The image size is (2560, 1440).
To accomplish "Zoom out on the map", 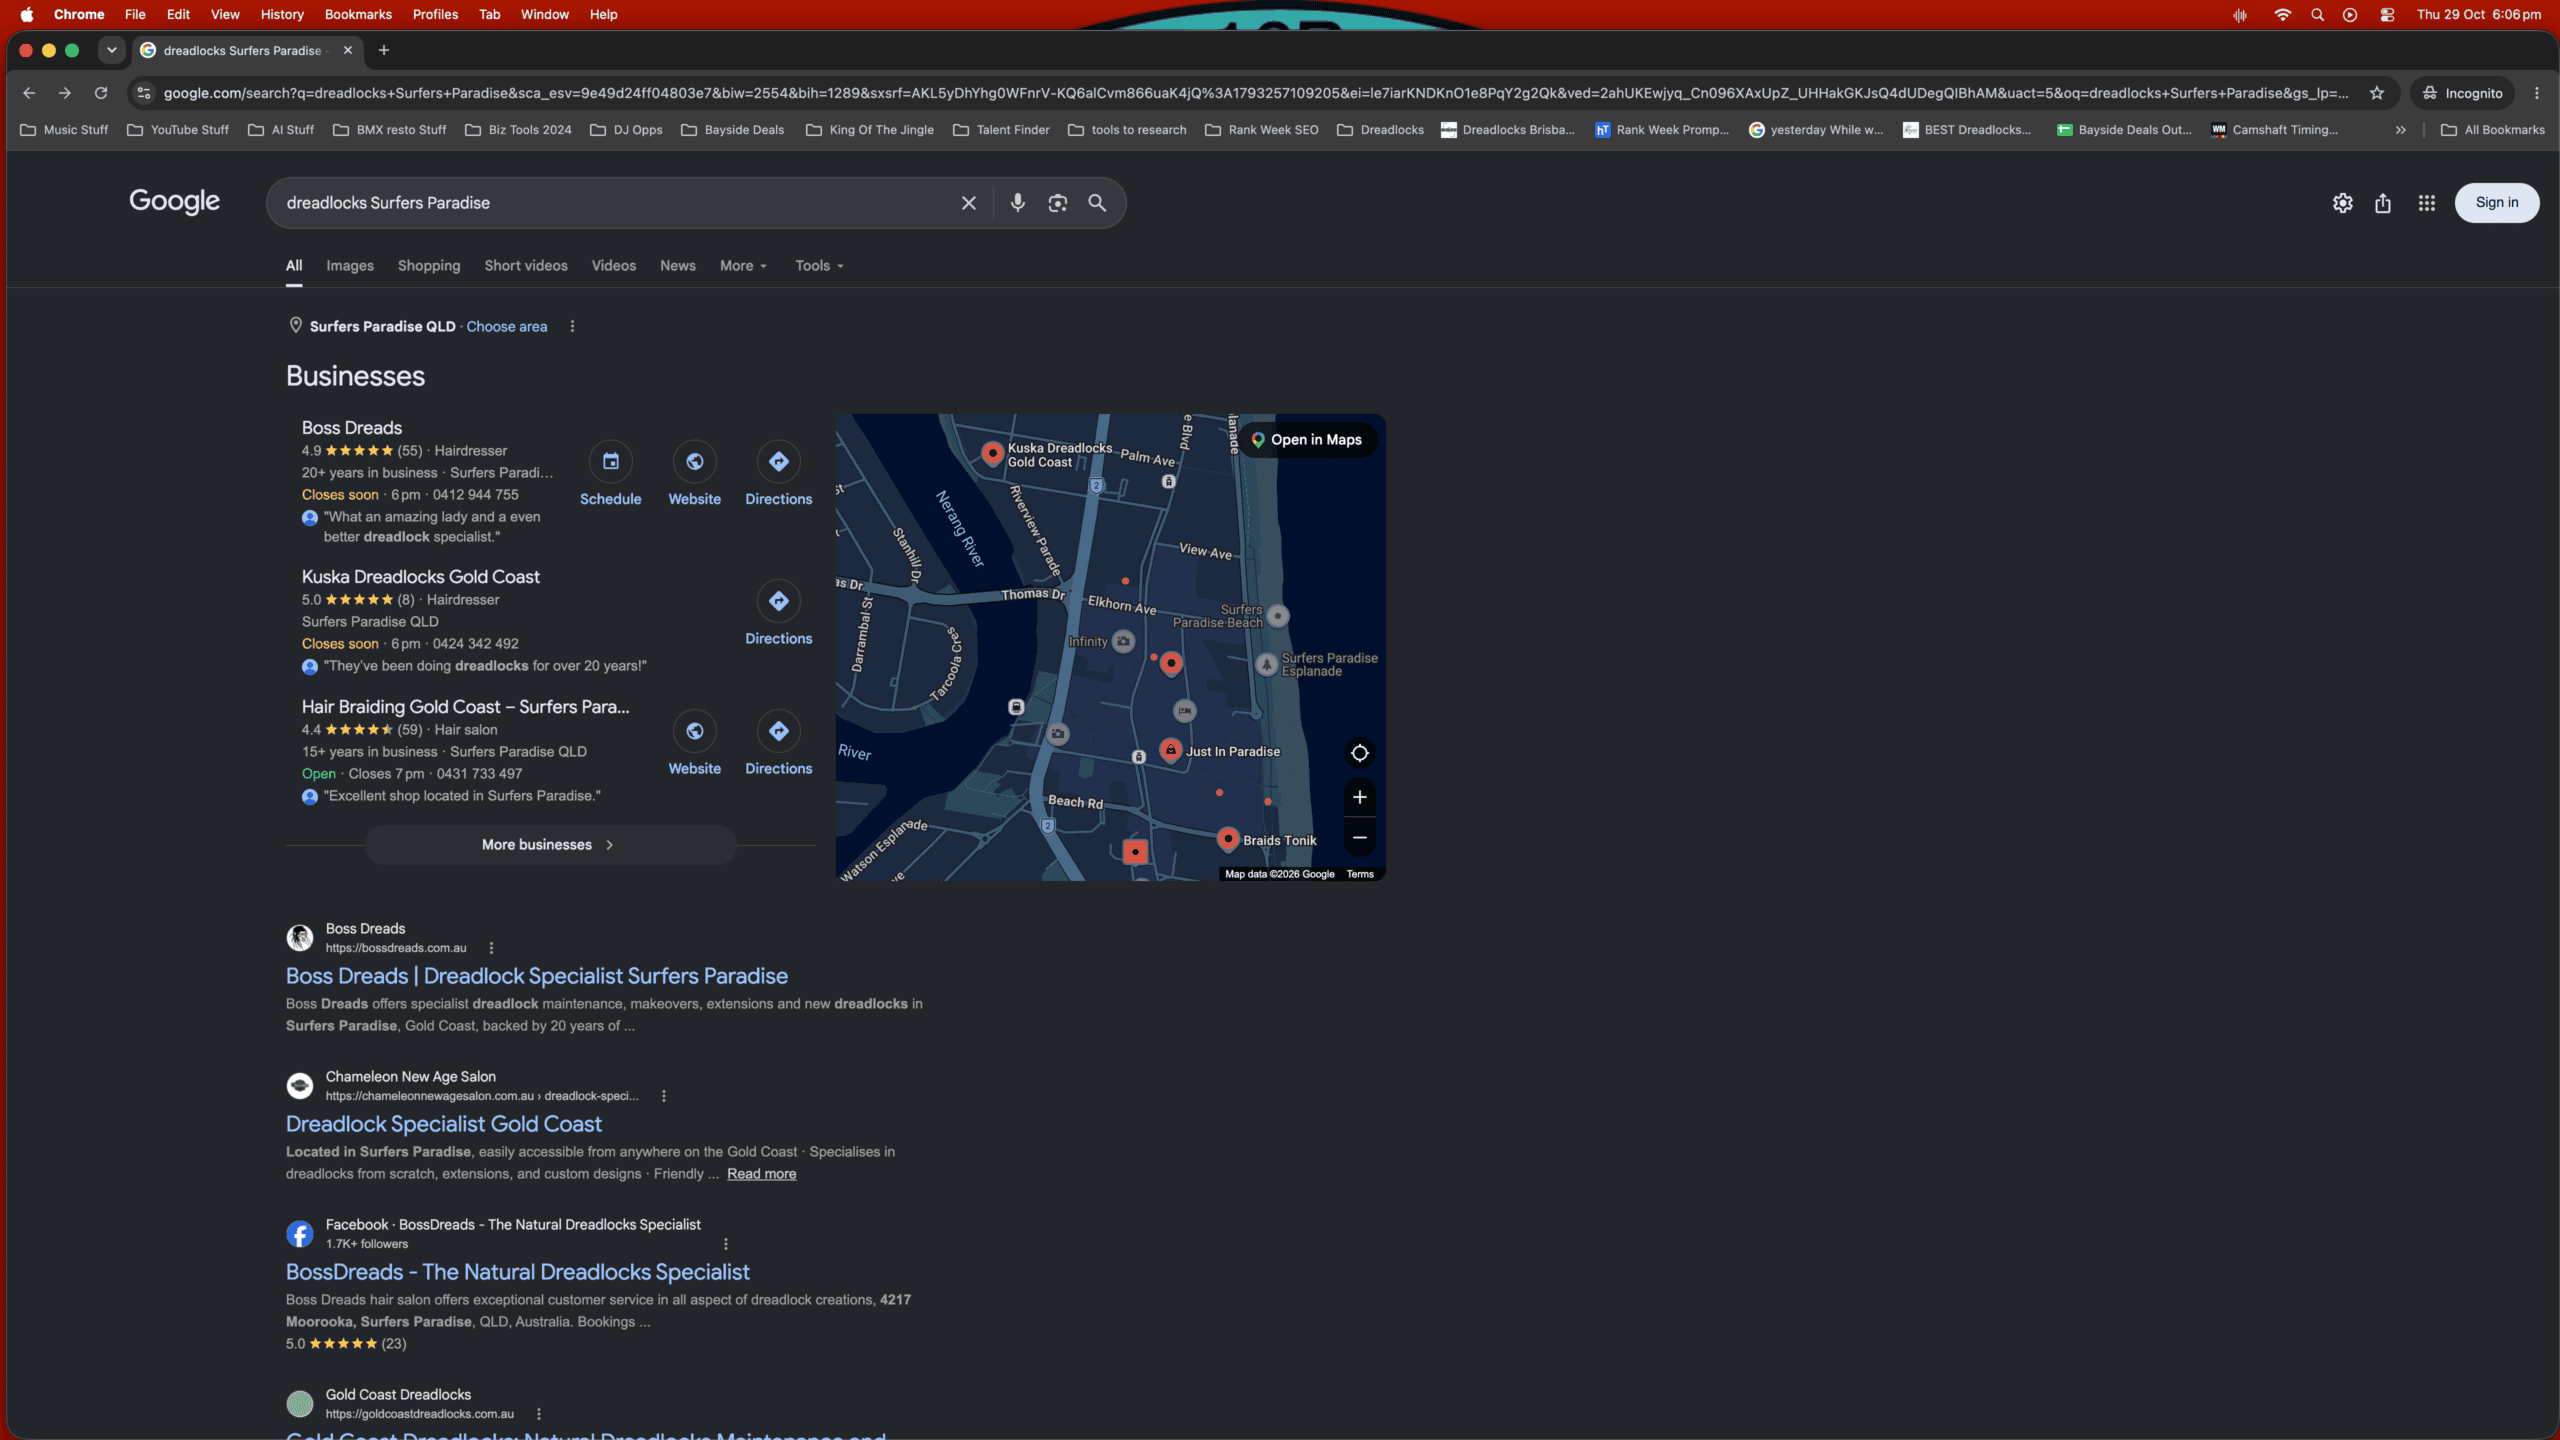I will coord(1359,838).
